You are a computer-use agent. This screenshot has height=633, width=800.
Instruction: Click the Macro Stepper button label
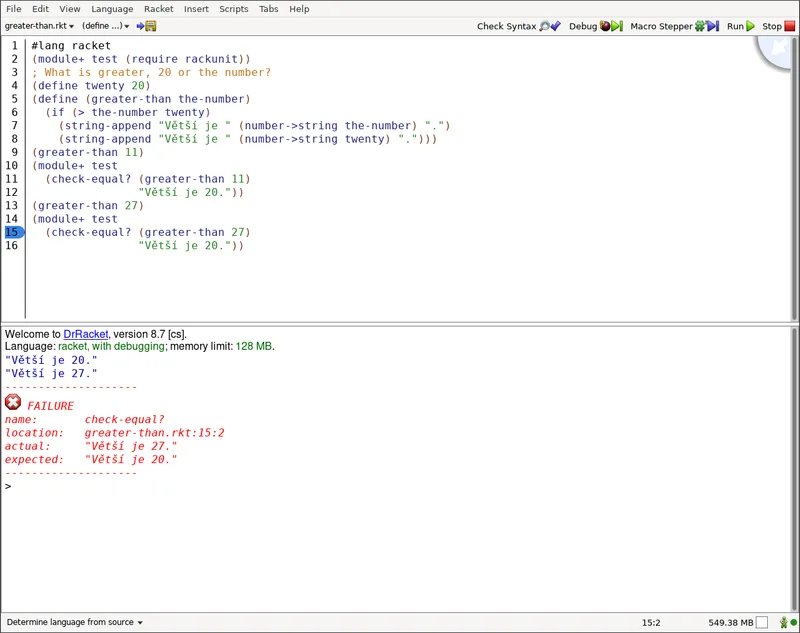tap(661, 26)
